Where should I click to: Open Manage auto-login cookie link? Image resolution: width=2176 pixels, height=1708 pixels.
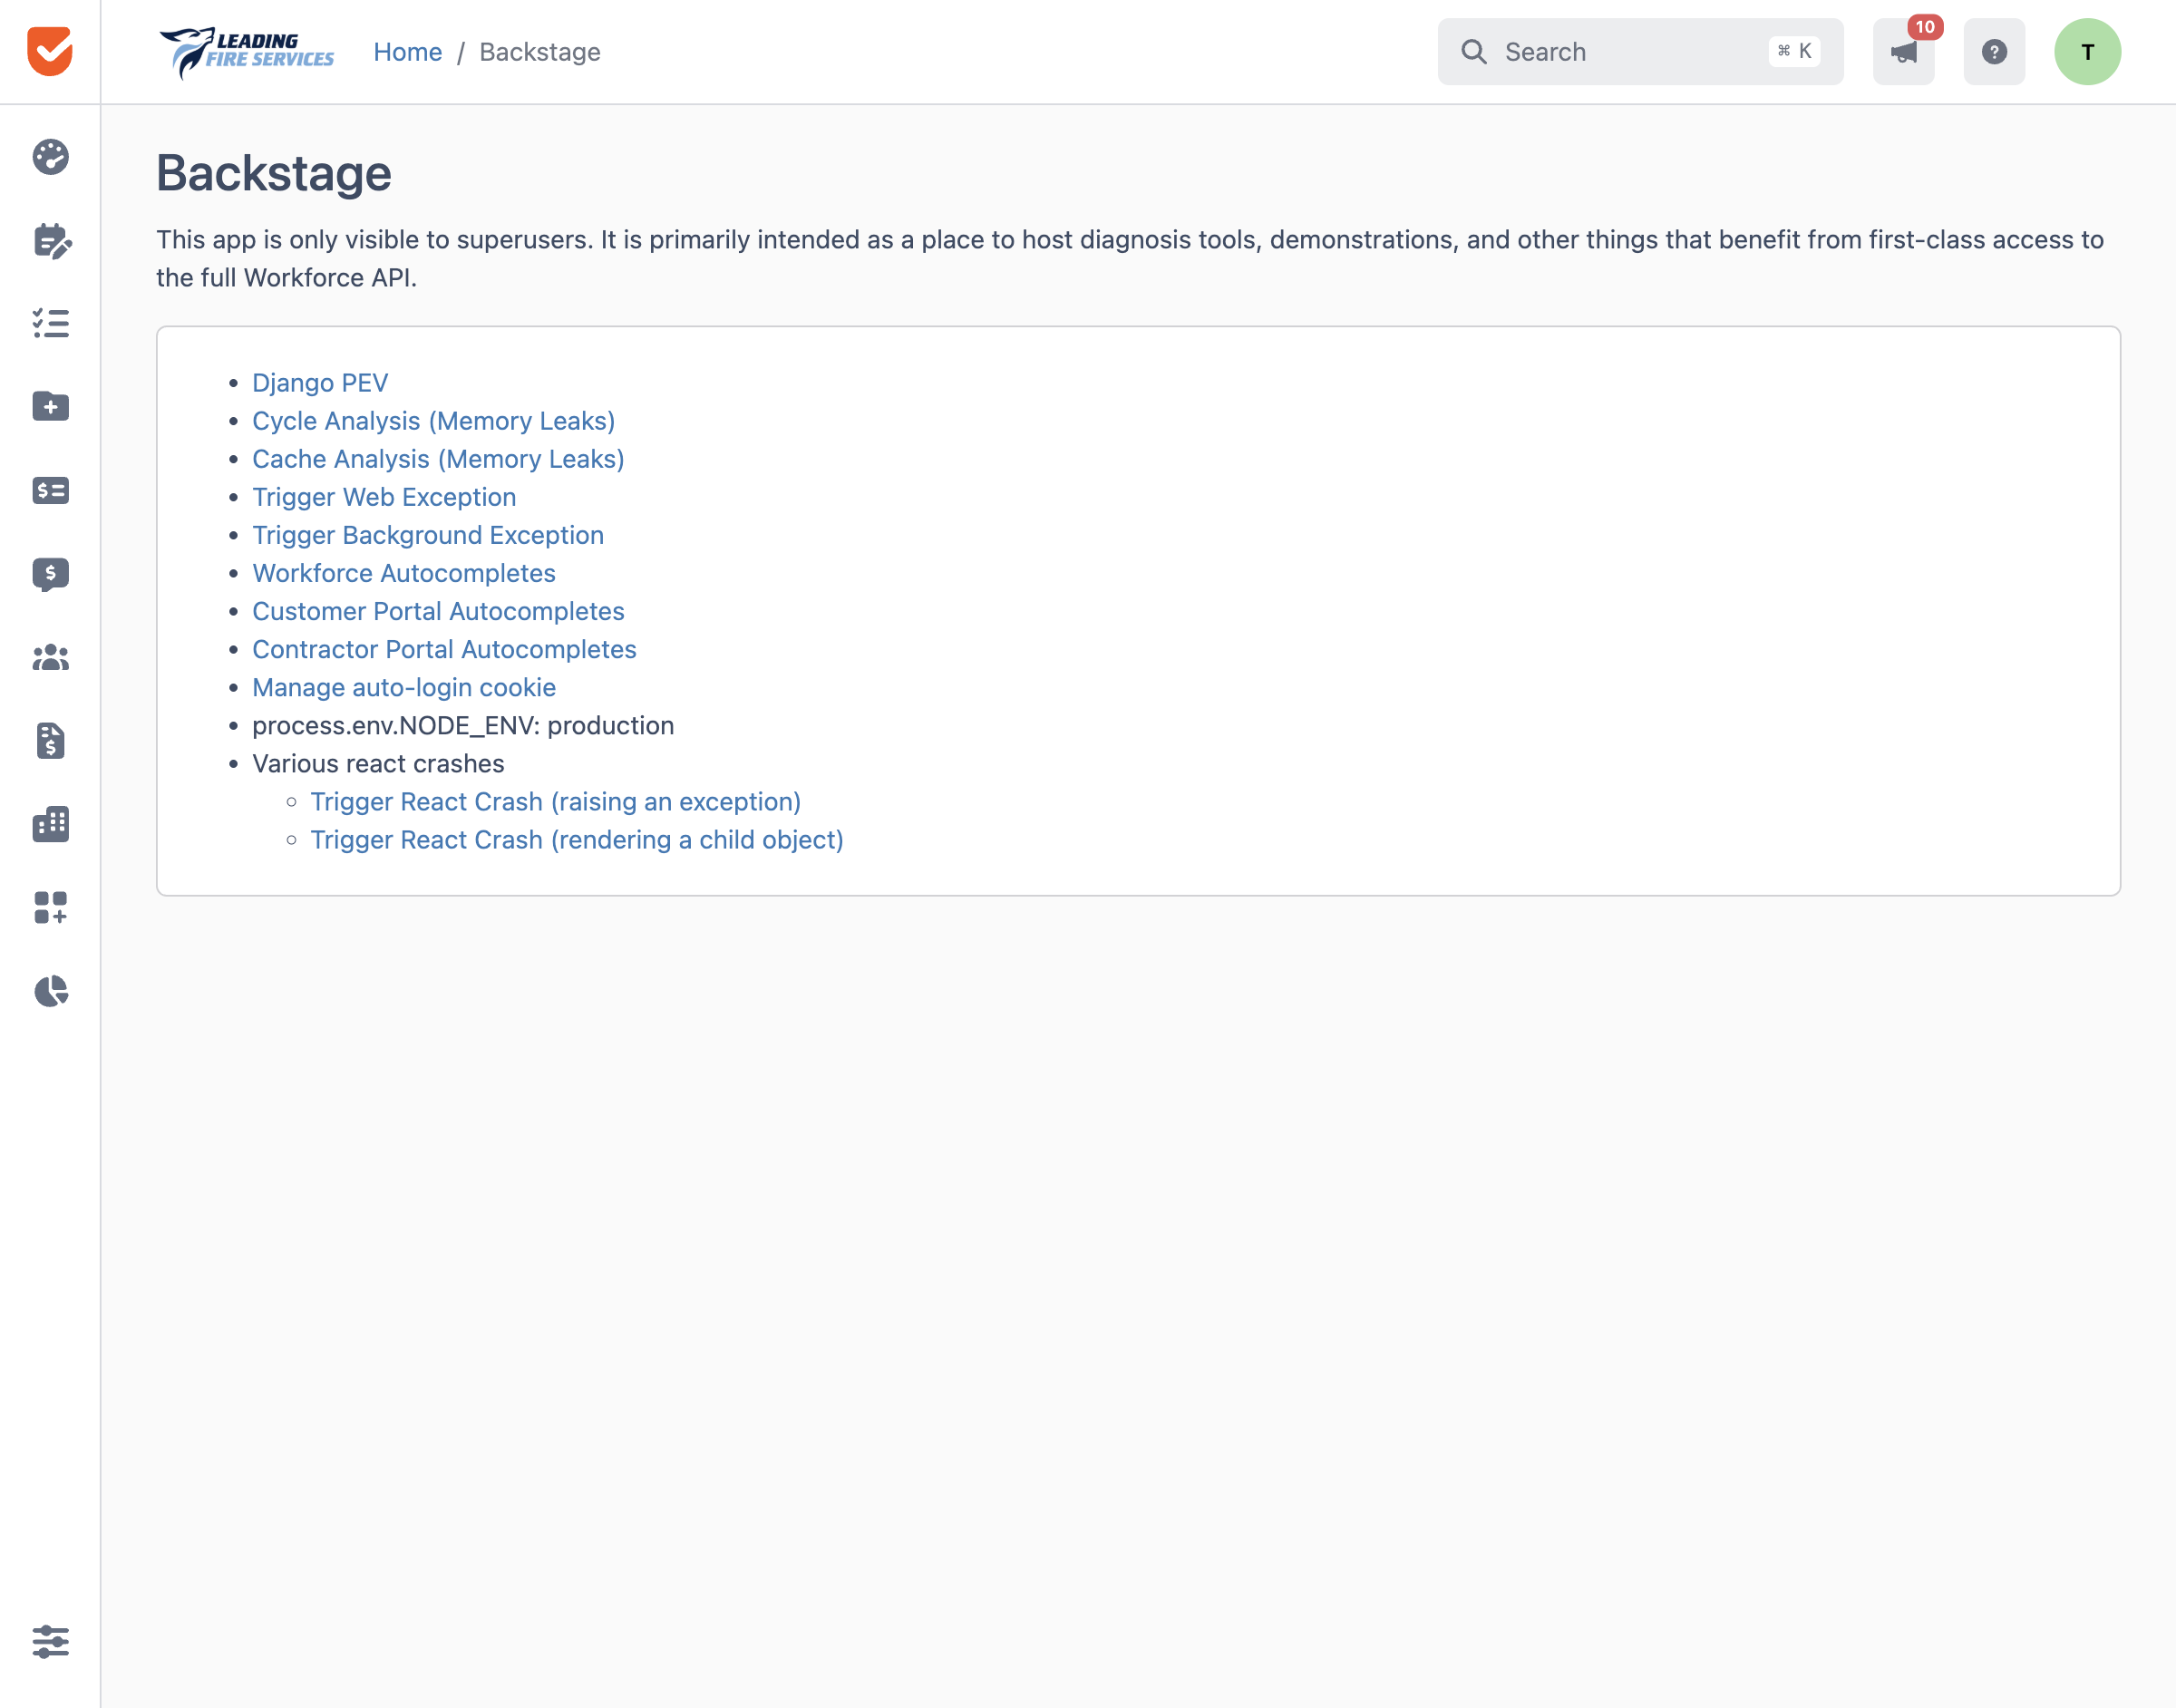[404, 687]
